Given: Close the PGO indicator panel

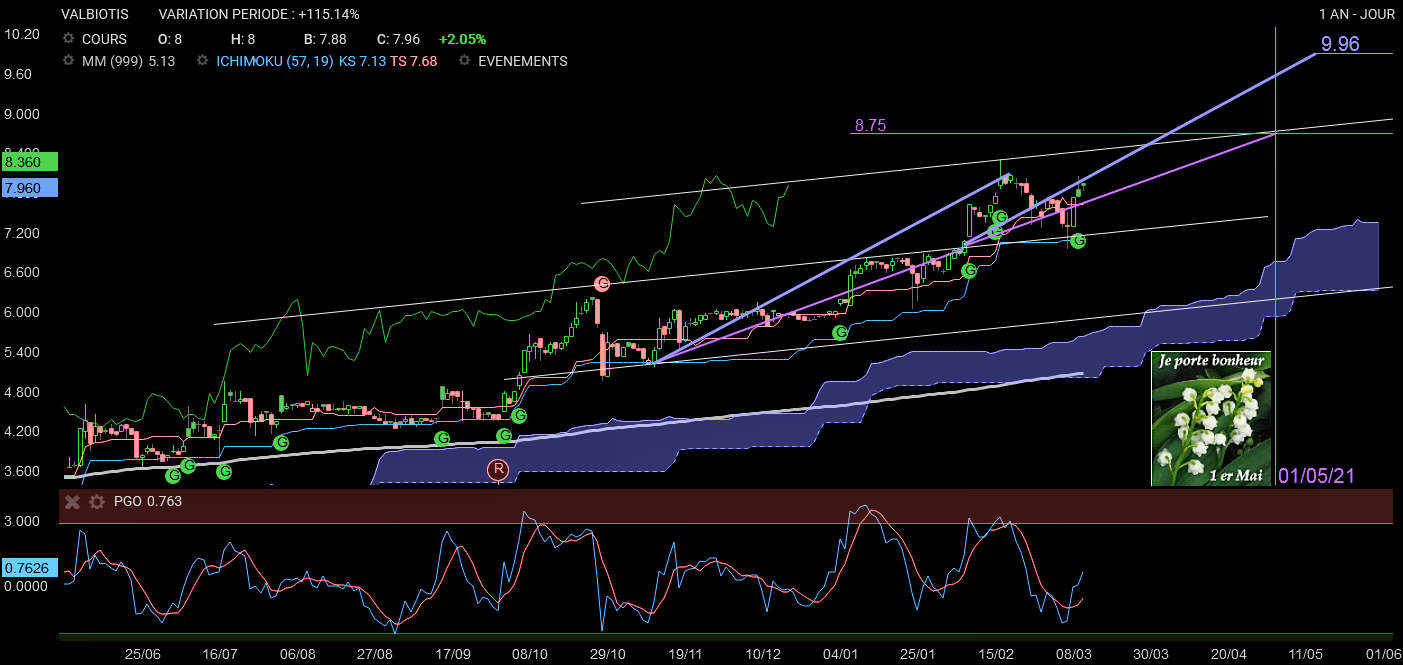Looking at the screenshot, I should pyautogui.click(x=72, y=502).
